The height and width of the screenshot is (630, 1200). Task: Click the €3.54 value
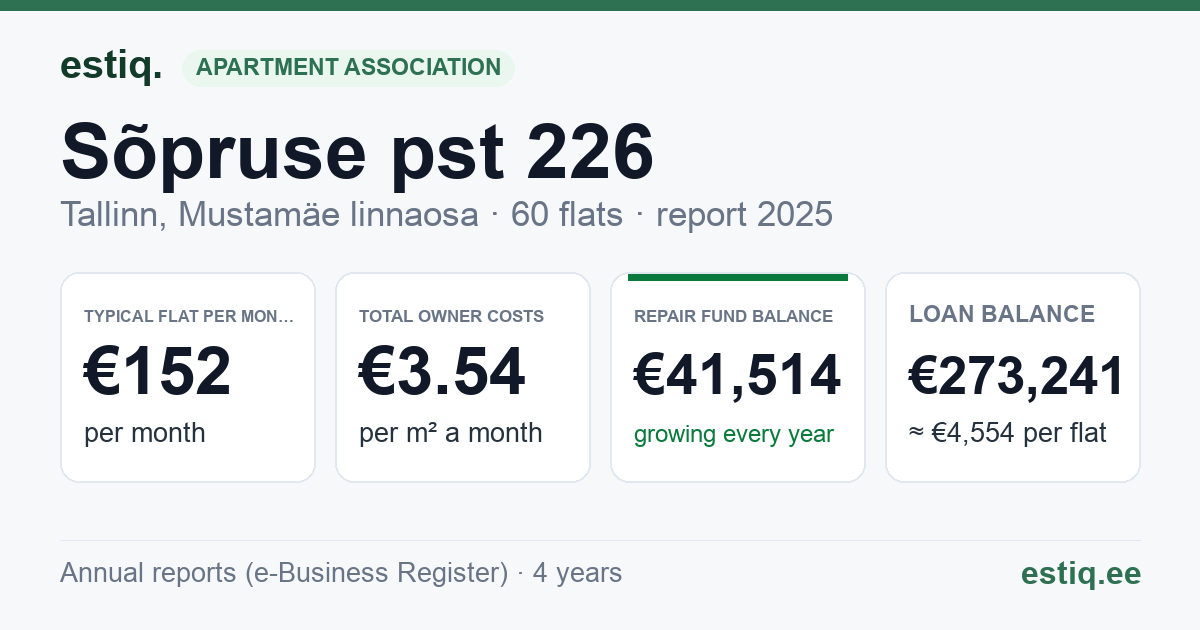[442, 372]
